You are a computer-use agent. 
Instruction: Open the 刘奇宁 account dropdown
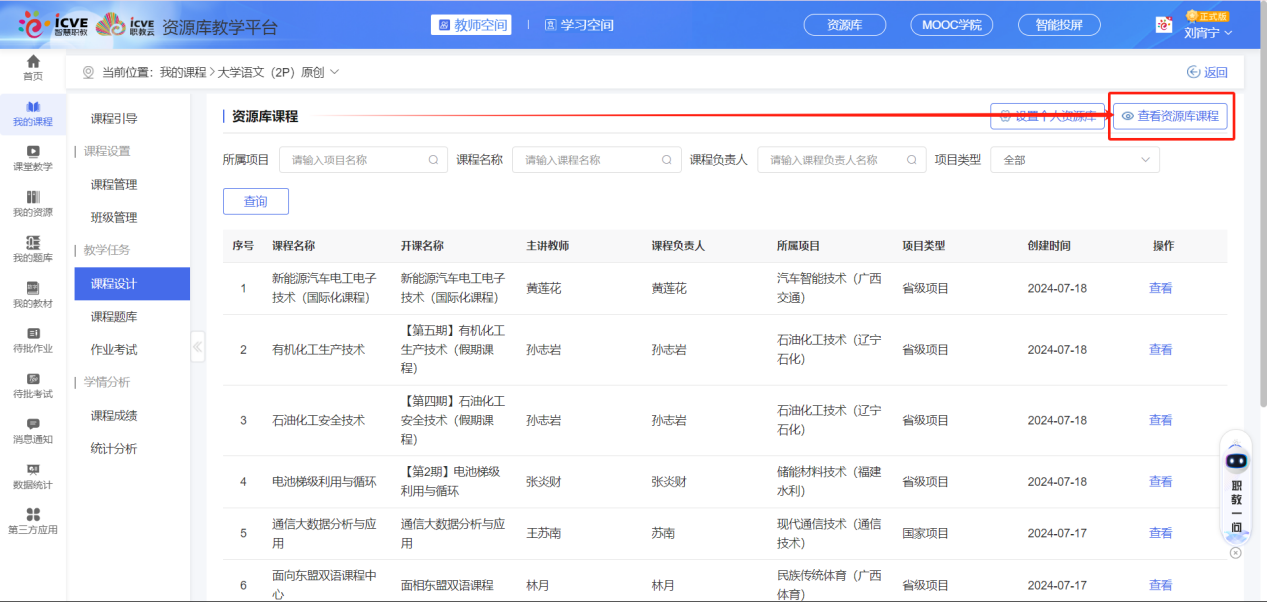pos(1208,32)
